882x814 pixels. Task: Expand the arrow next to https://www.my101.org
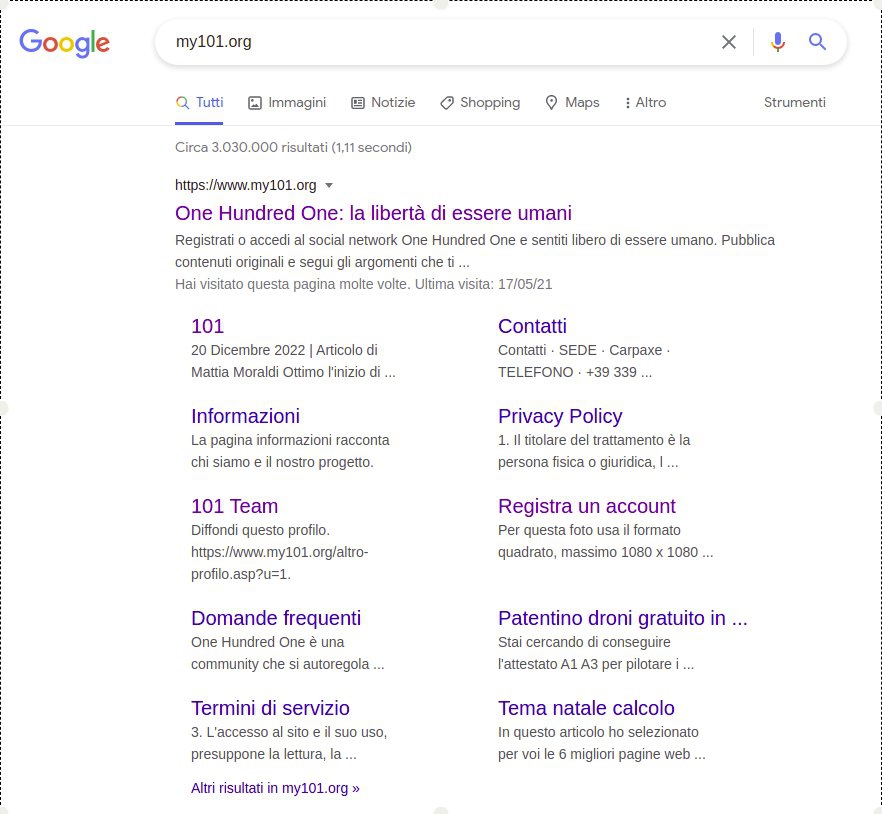(329, 185)
